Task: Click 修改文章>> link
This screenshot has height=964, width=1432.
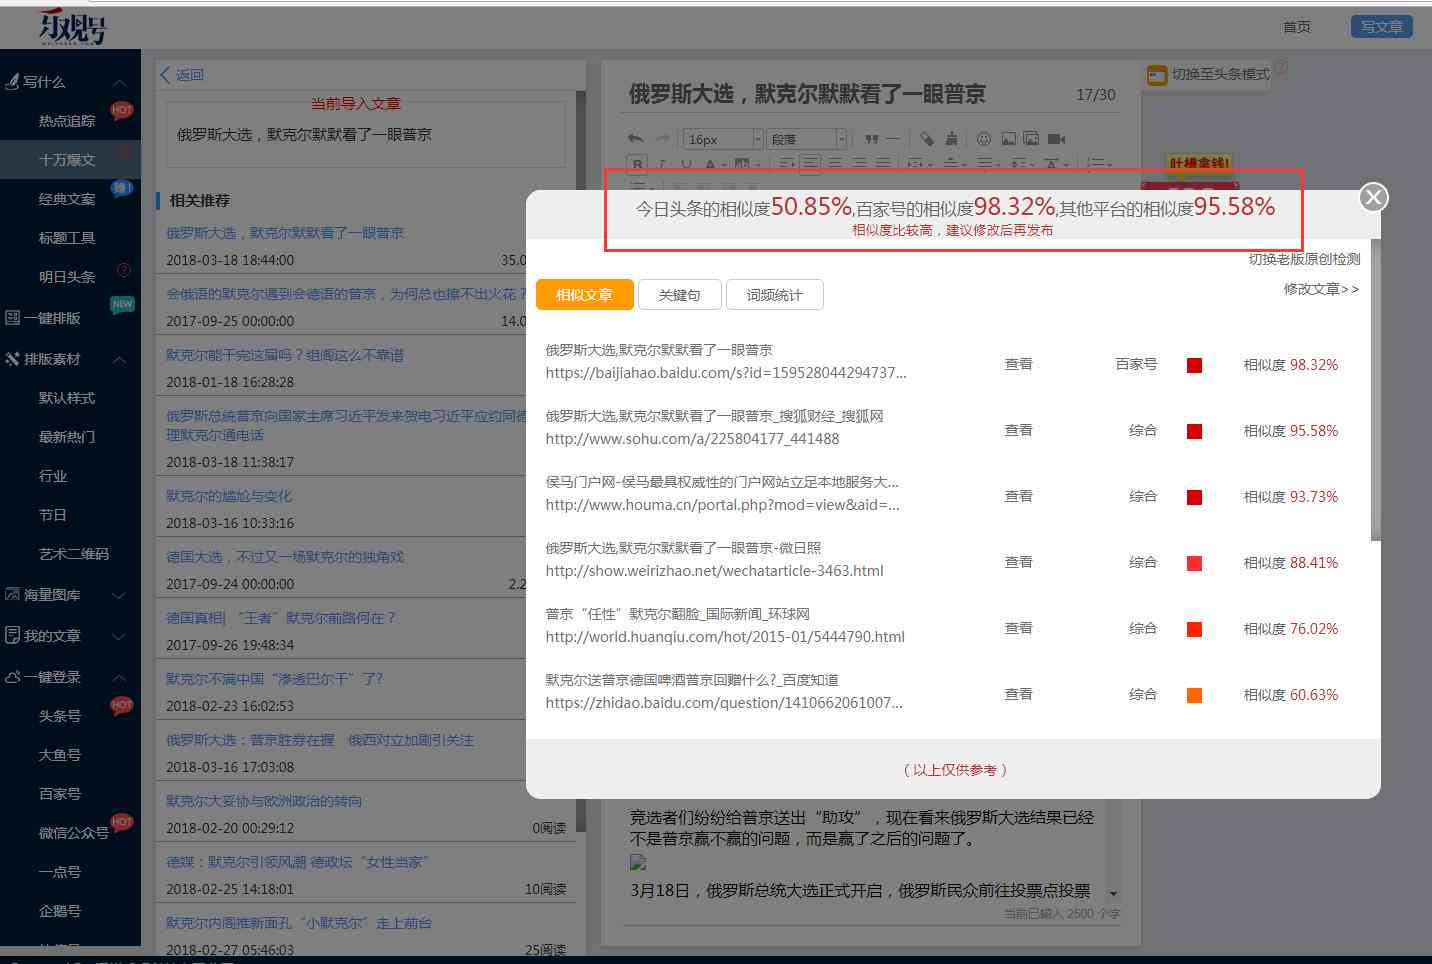Action: pos(1321,289)
